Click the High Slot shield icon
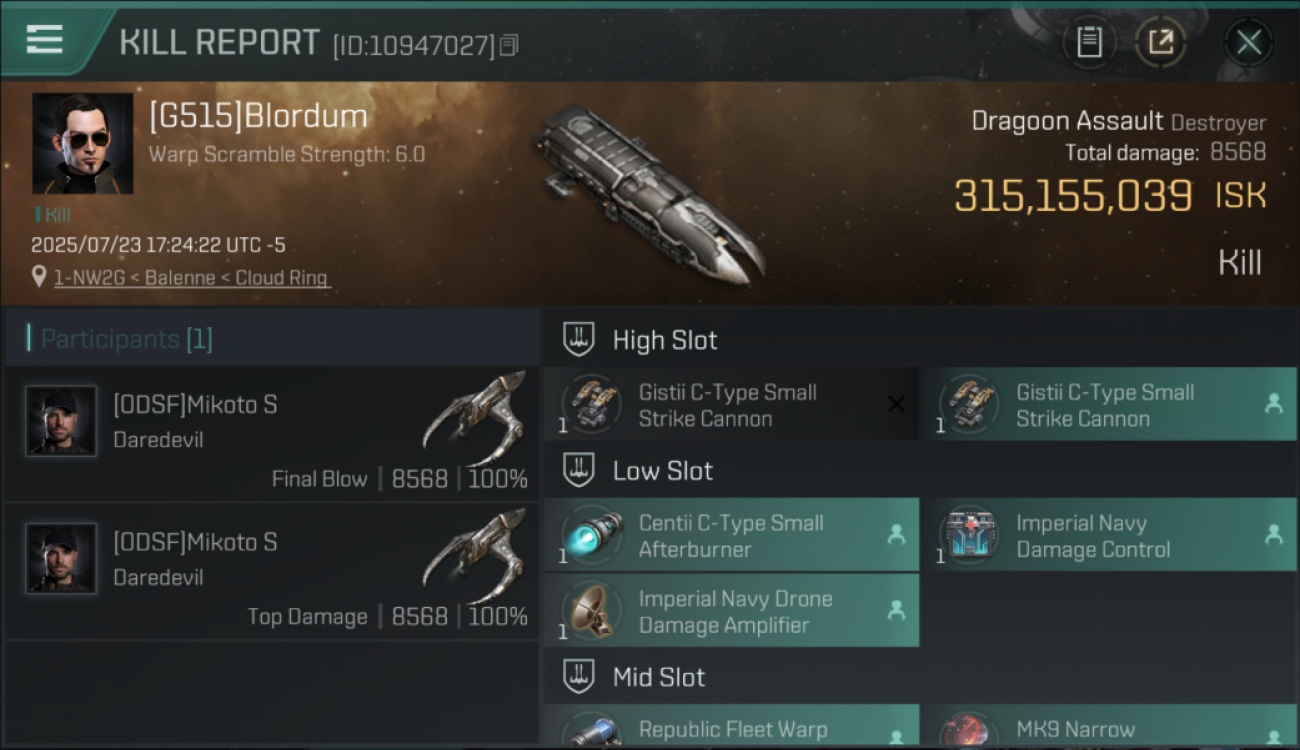Image resolution: width=1300 pixels, height=750 pixels. tap(578, 340)
